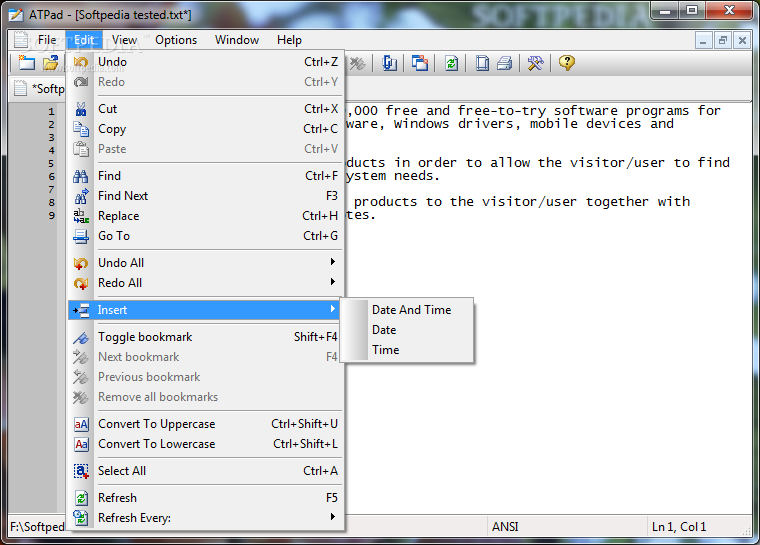Screen dimensions: 760x545
Task: Click the document icon left of File menu
Action: (x=20, y=40)
